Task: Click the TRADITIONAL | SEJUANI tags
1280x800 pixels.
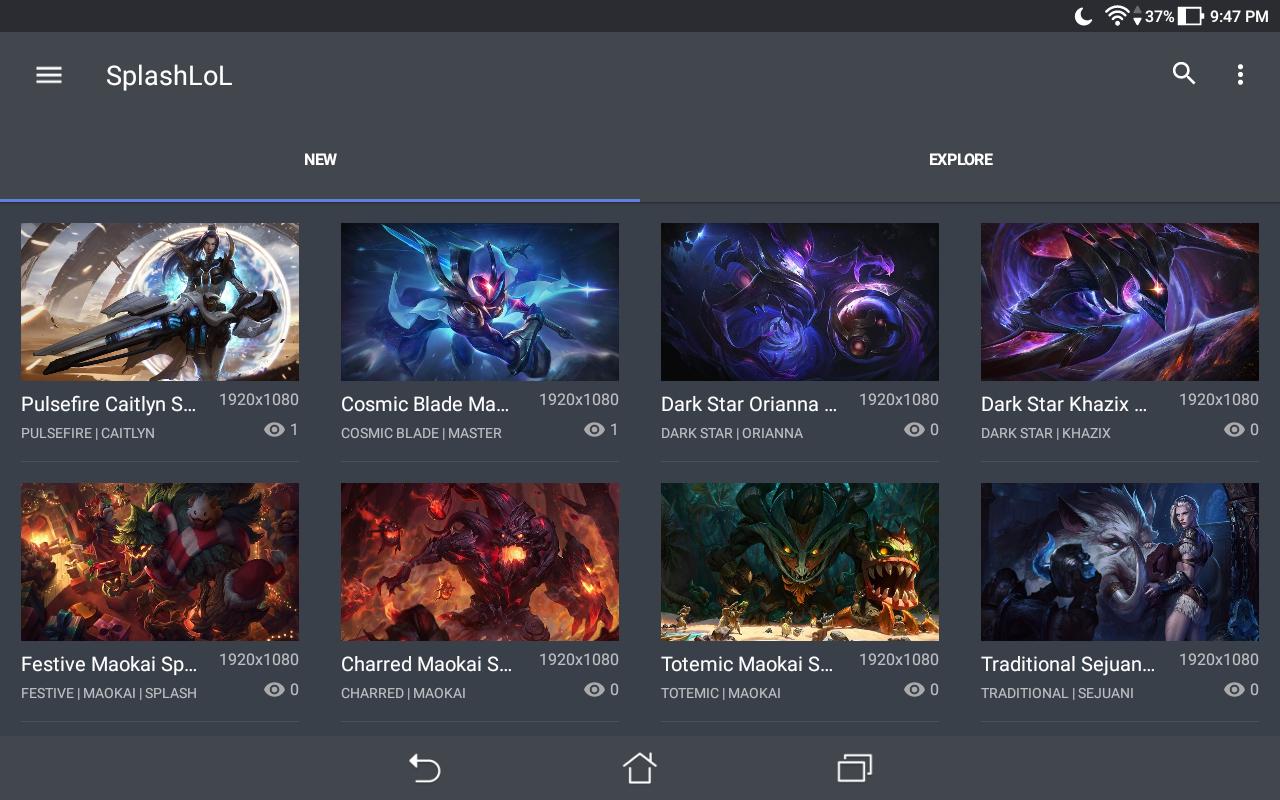Action: pos(1057,693)
